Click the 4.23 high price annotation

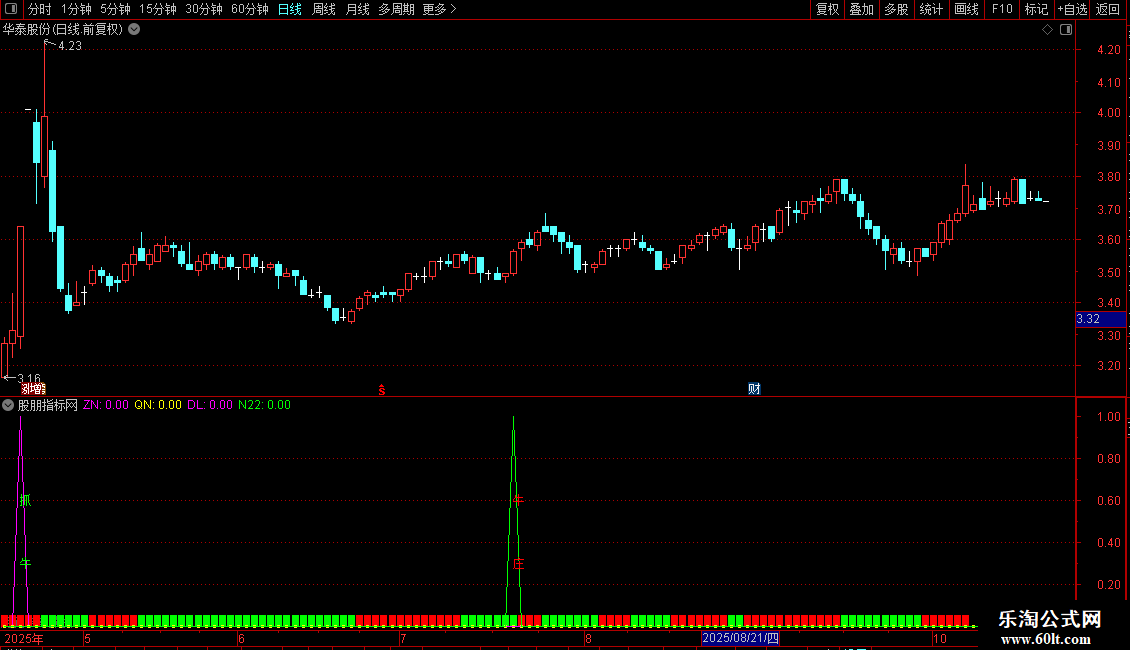click(70, 46)
